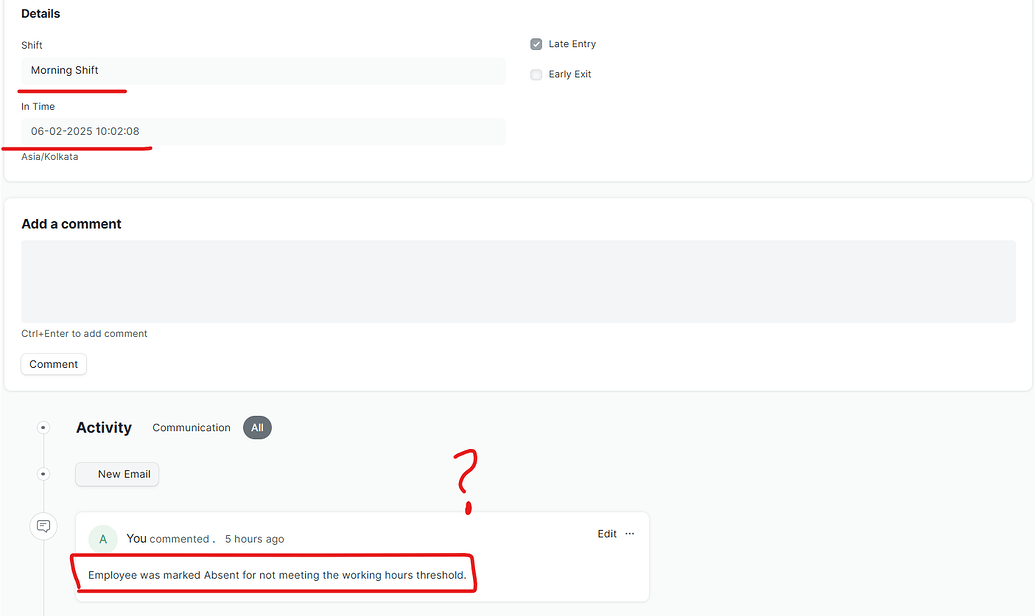
Task: Focus the Add a comment text area
Action: (x=518, y=281)
